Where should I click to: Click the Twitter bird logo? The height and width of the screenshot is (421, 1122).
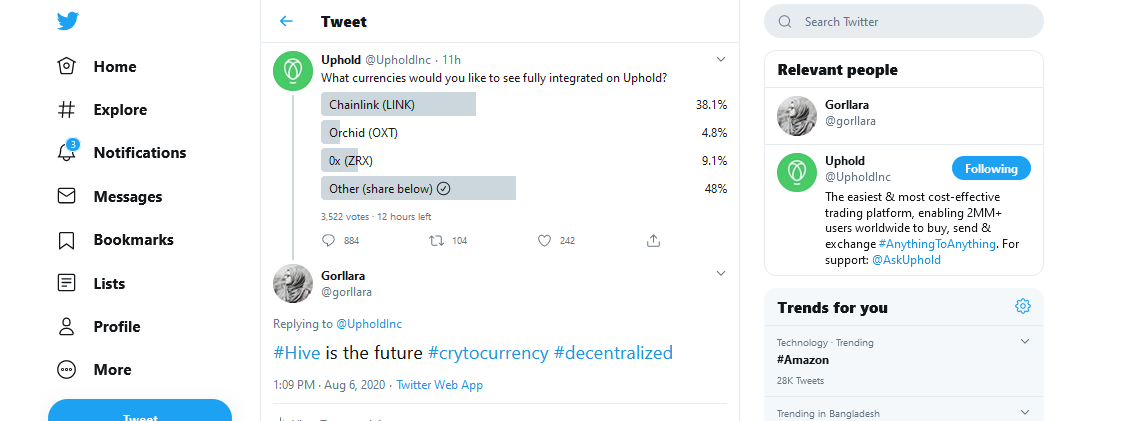point(68,21)
